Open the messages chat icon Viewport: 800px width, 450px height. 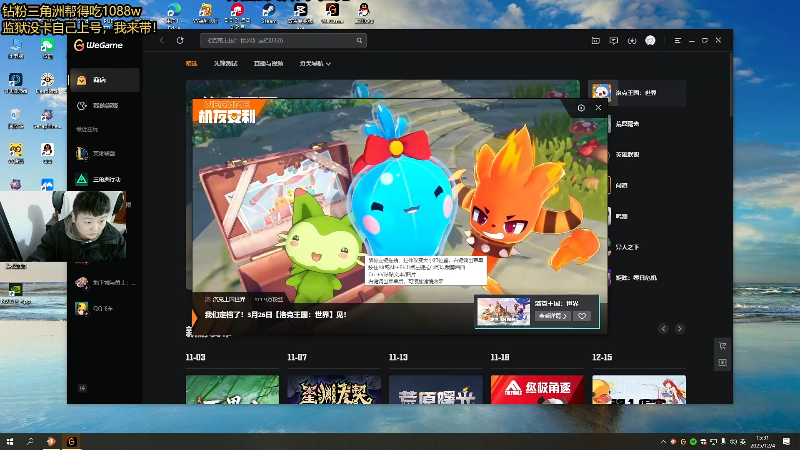click(614, 40)
